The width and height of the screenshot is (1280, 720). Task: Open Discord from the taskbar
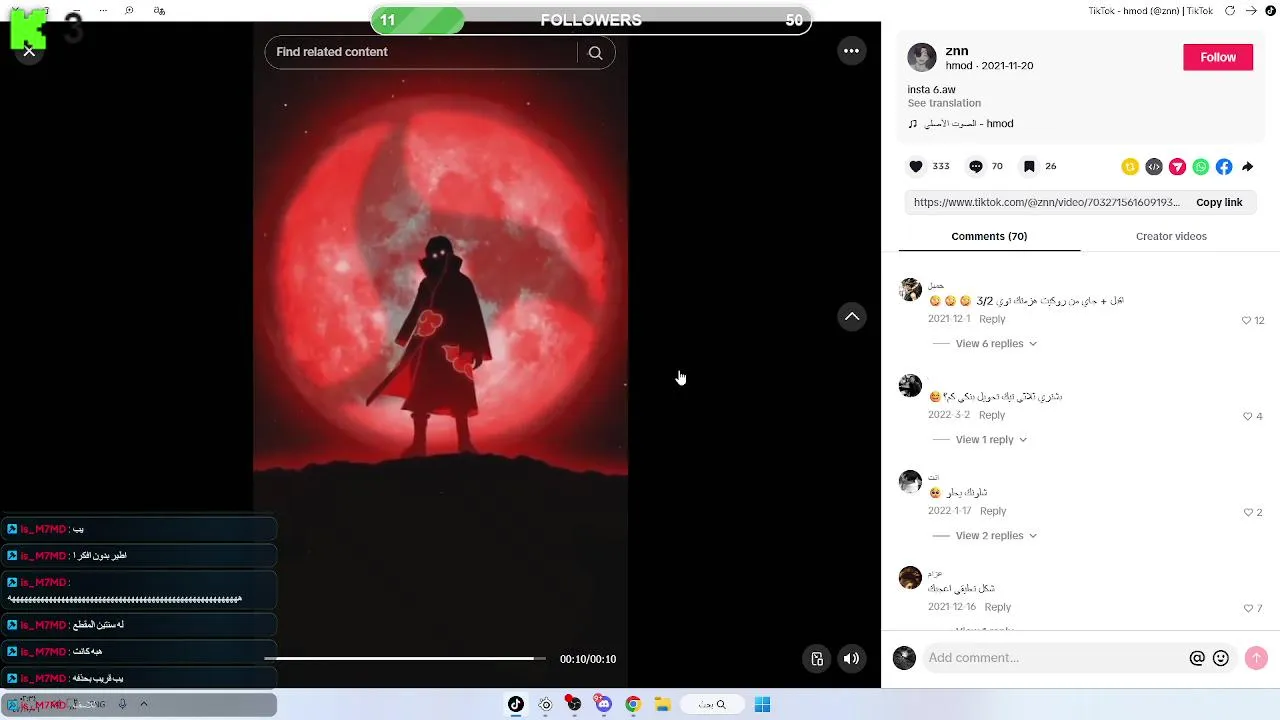click(603, 704)
